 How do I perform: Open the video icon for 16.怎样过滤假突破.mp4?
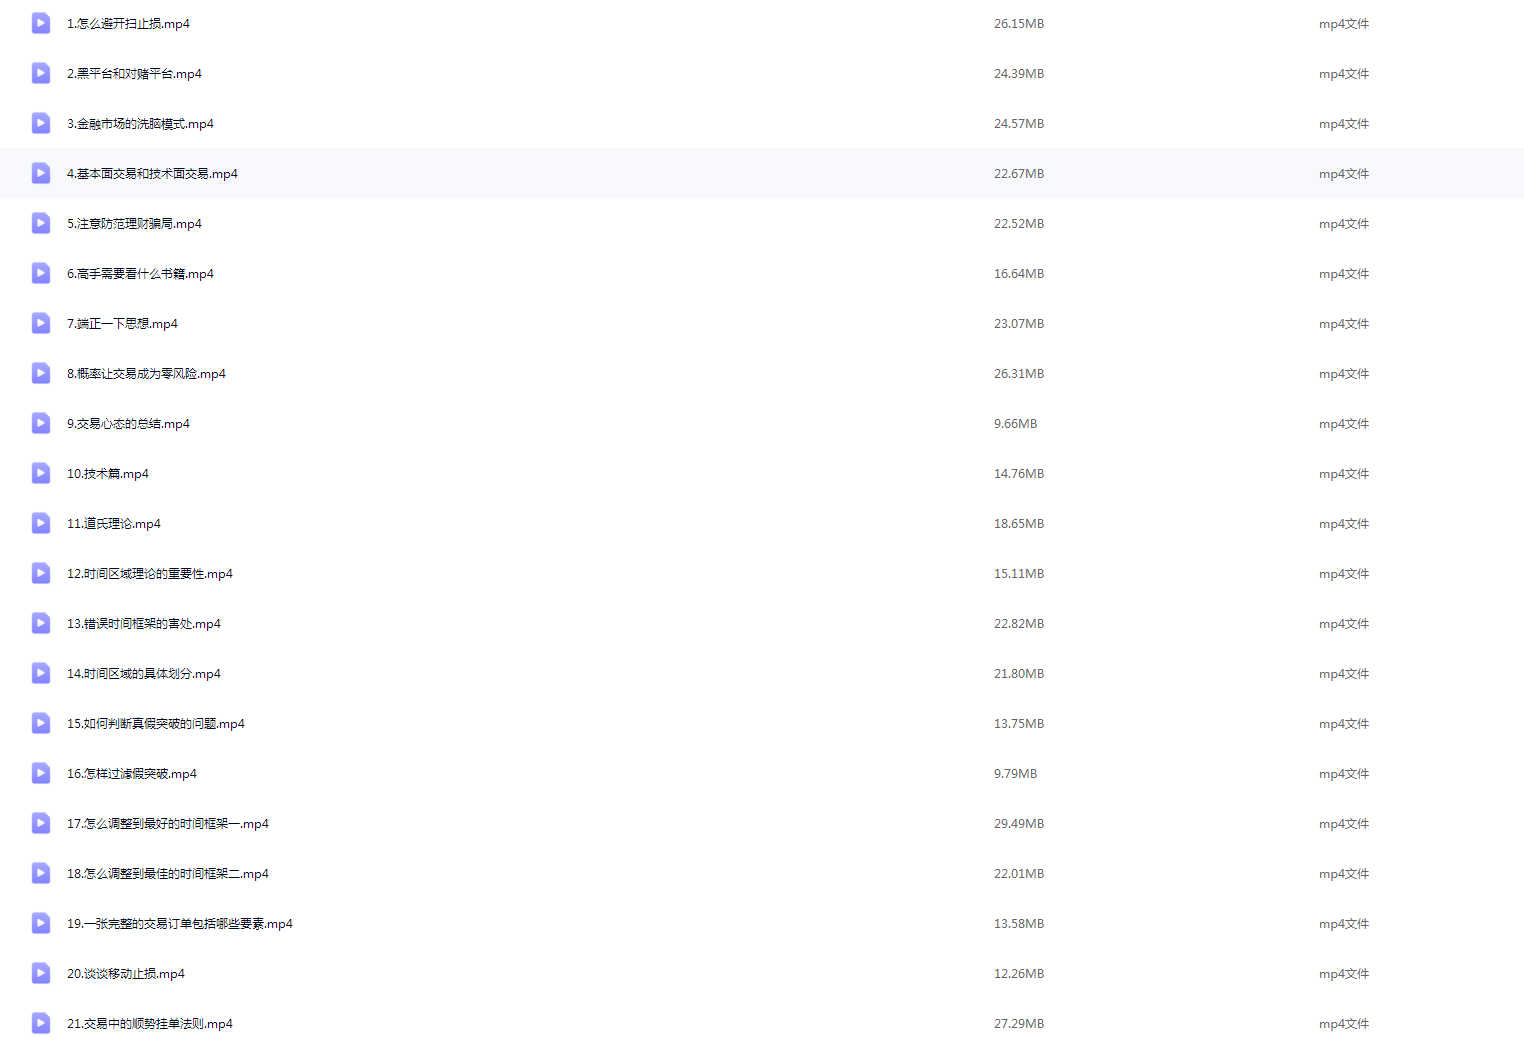point(41,773)
